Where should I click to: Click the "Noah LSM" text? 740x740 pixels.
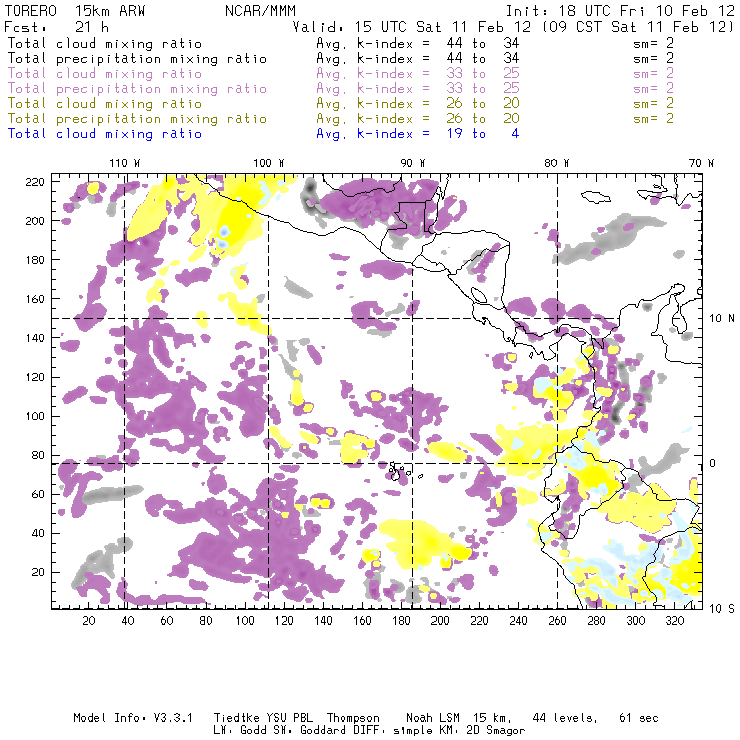[433, 718]
